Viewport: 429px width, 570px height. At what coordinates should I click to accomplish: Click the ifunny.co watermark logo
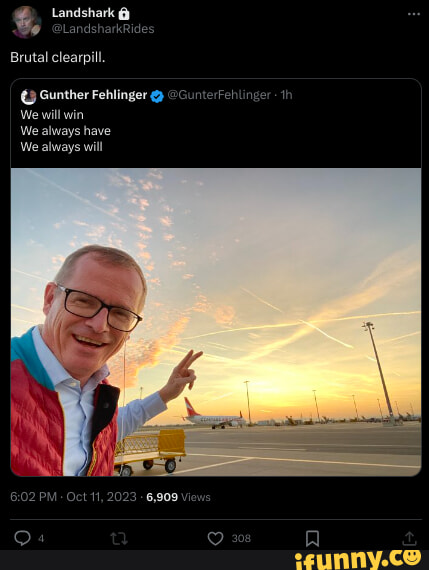click(358, 559)
